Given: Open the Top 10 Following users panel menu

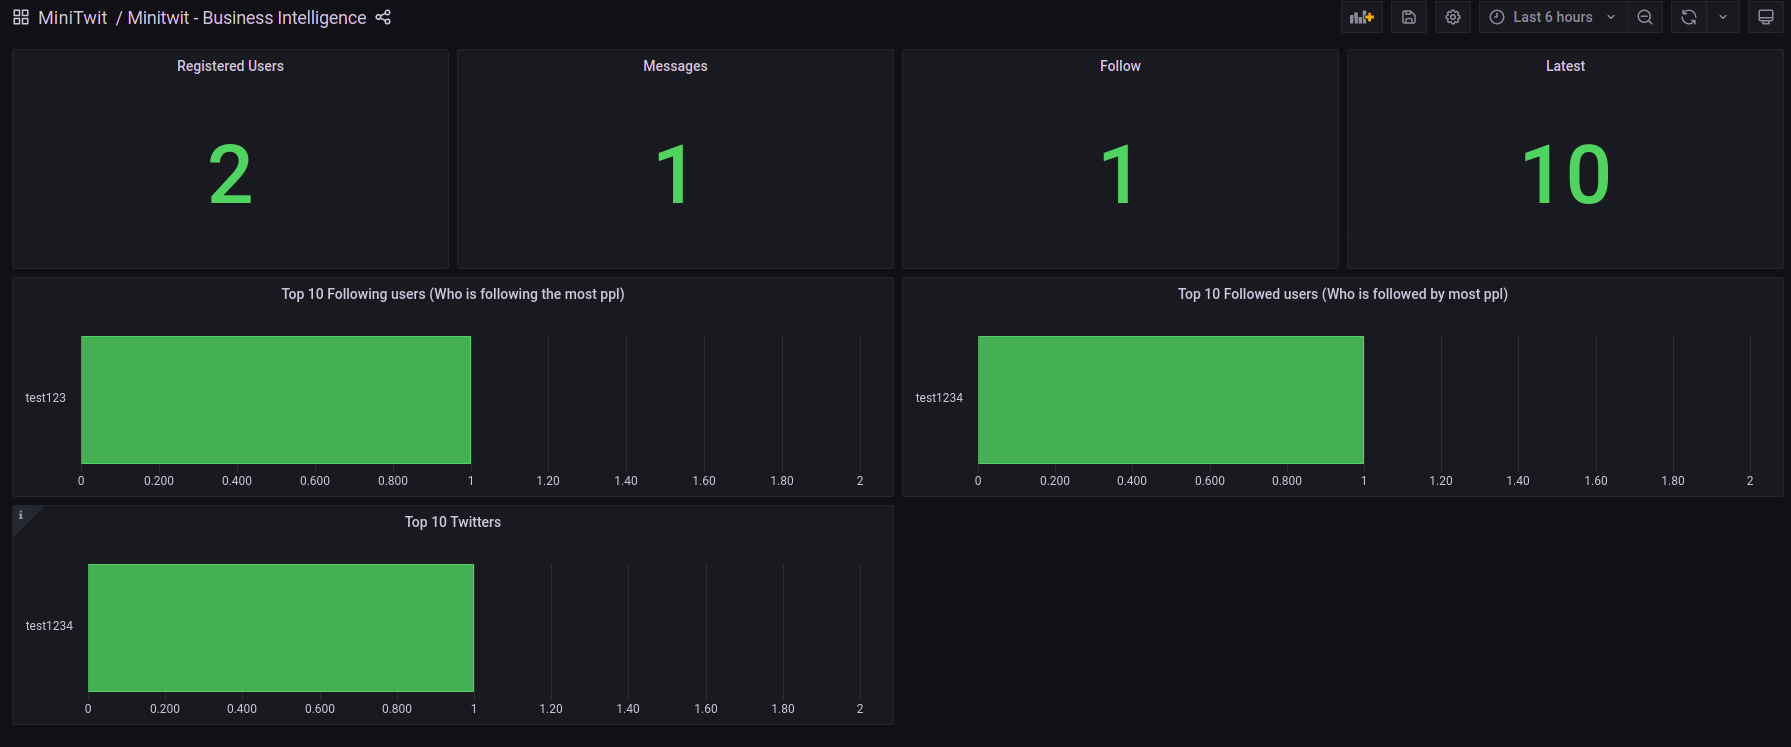Looking at the screenshot, I should tap(453, 294).
